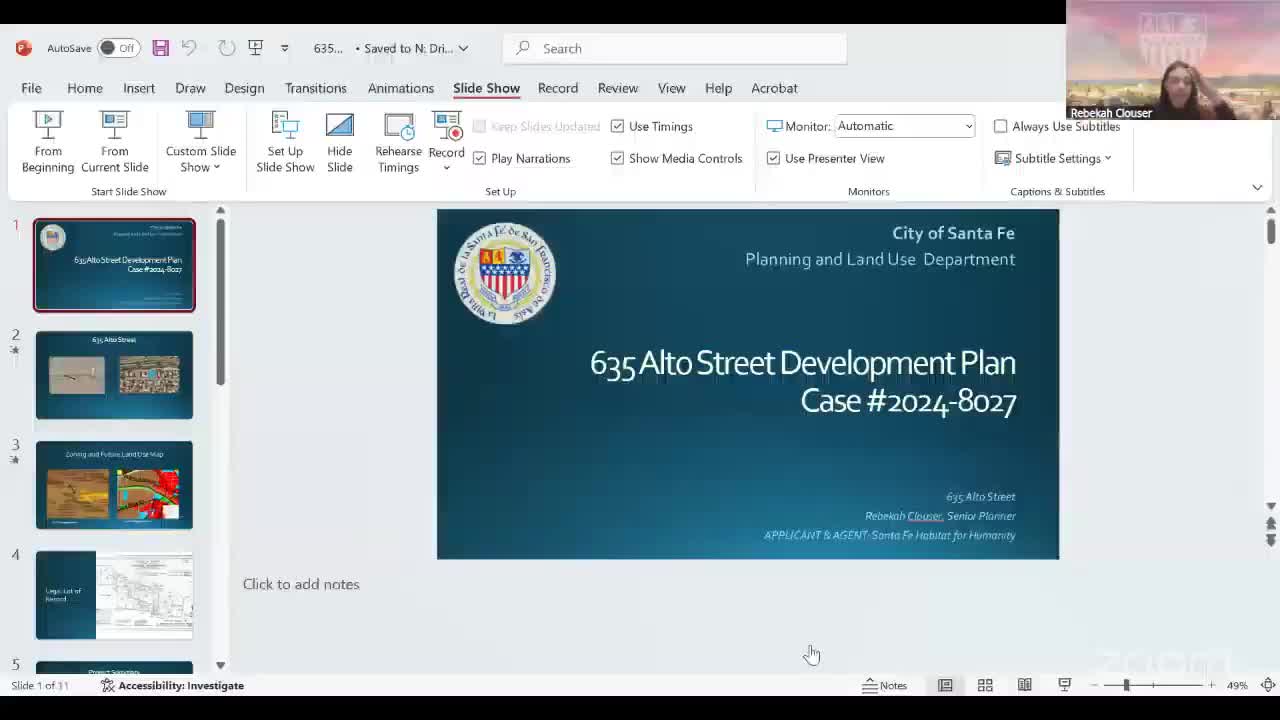
Task: Switch to Reading View
Action: (x=1025, y=685)
